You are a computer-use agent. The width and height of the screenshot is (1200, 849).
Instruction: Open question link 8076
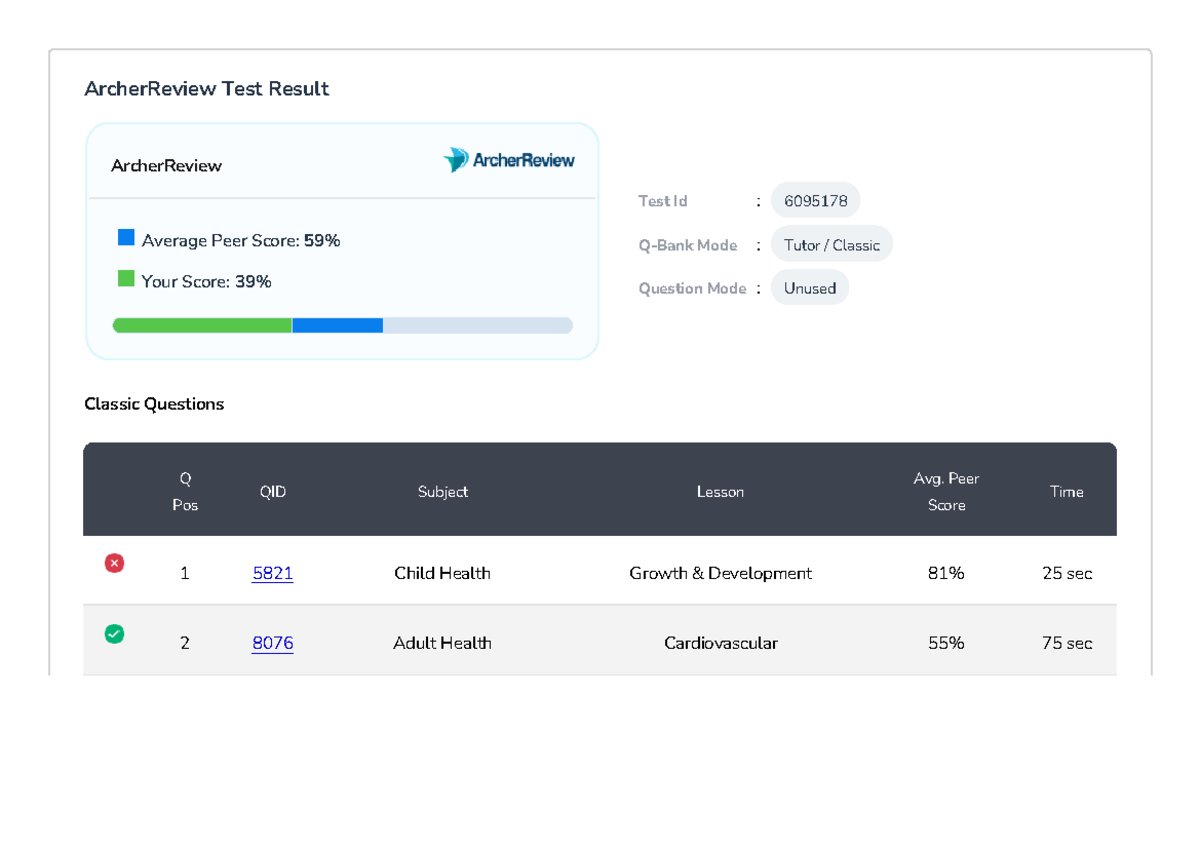(272, 643)
